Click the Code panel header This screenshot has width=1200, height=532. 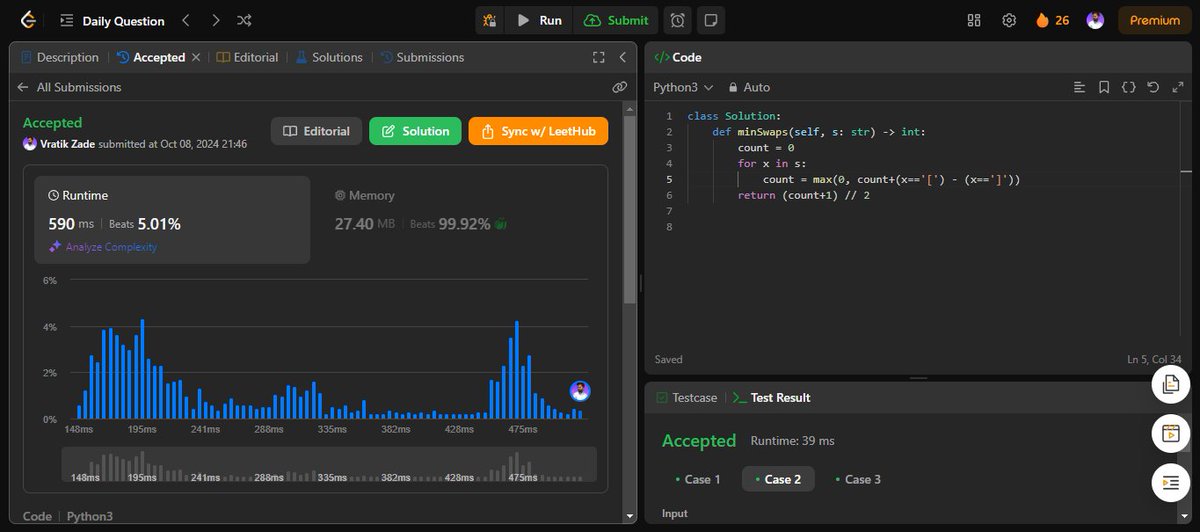(x=678, y=57)
